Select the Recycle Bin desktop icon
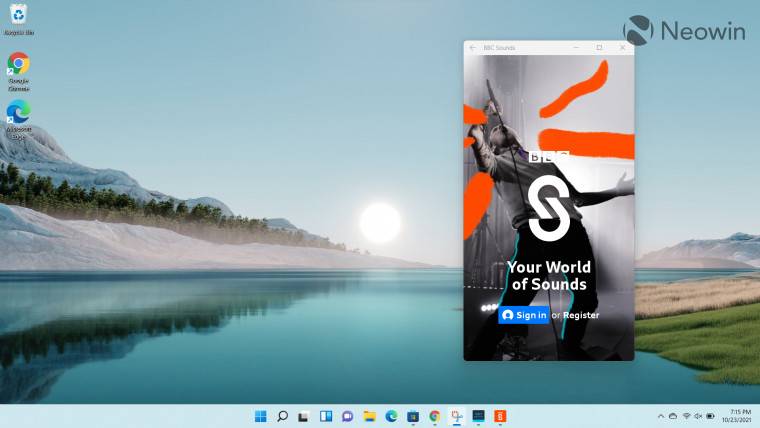760x428 pixels. point(18,20)
